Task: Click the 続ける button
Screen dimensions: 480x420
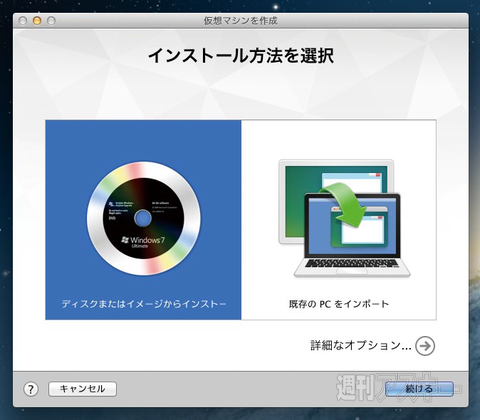Action: (419, 389)
